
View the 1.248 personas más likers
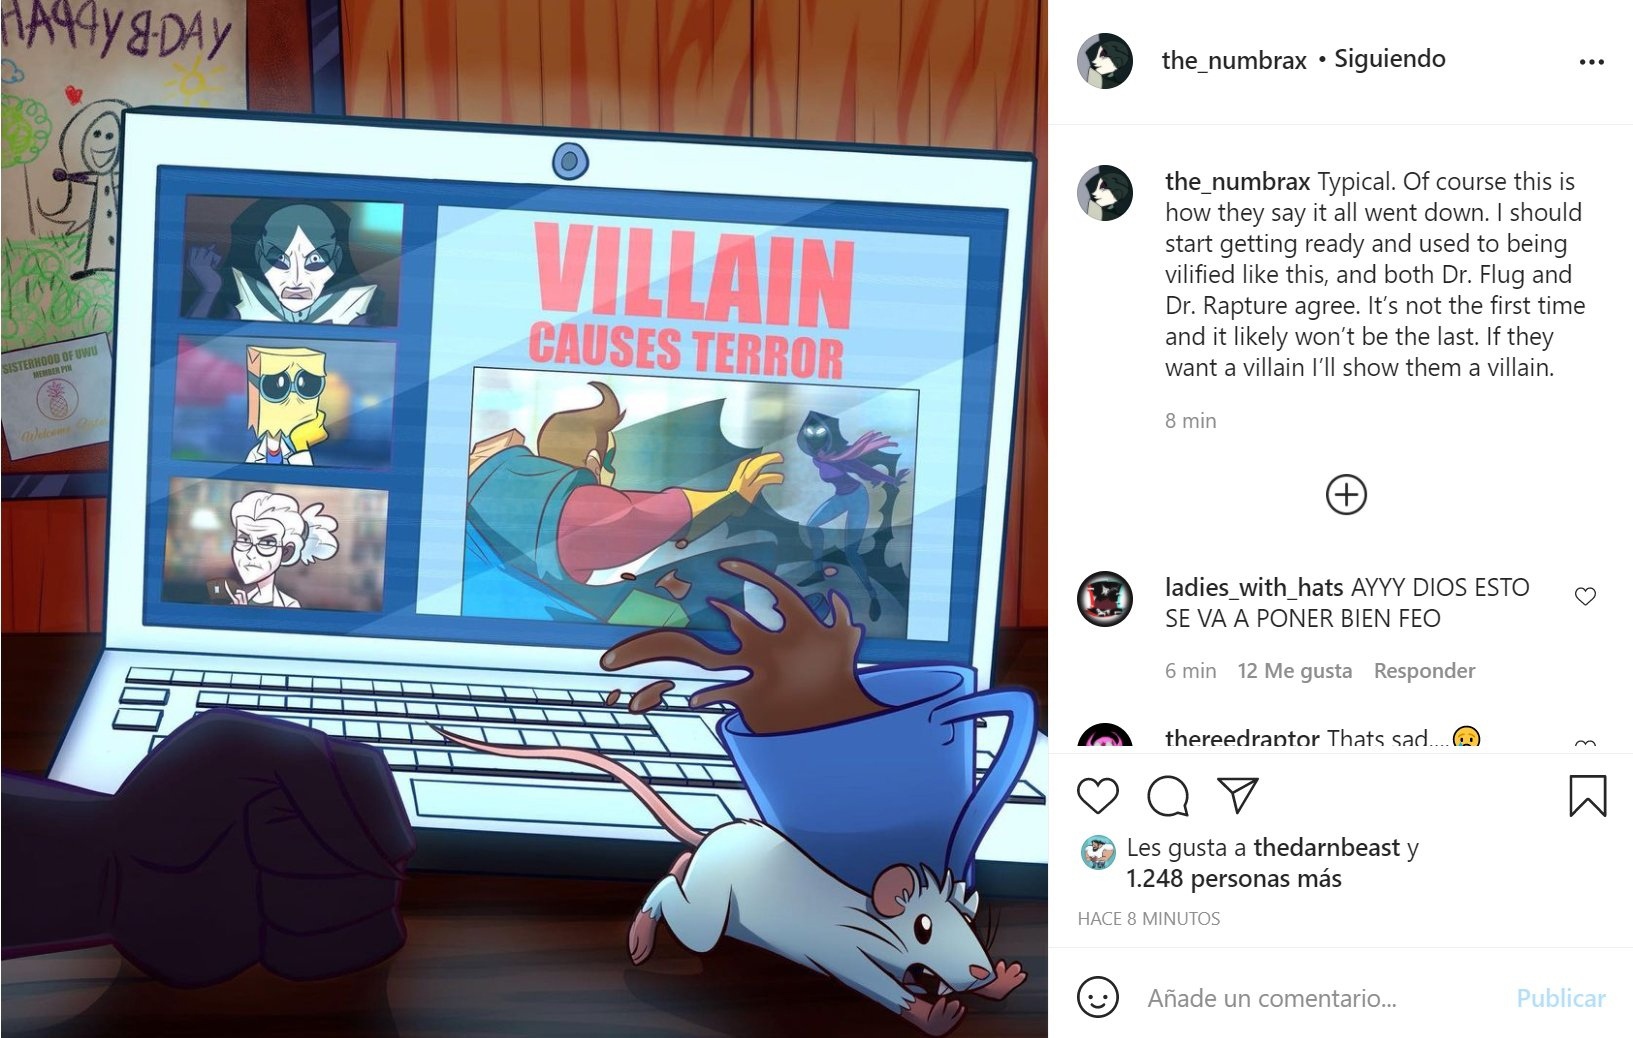click(1233, 879)
